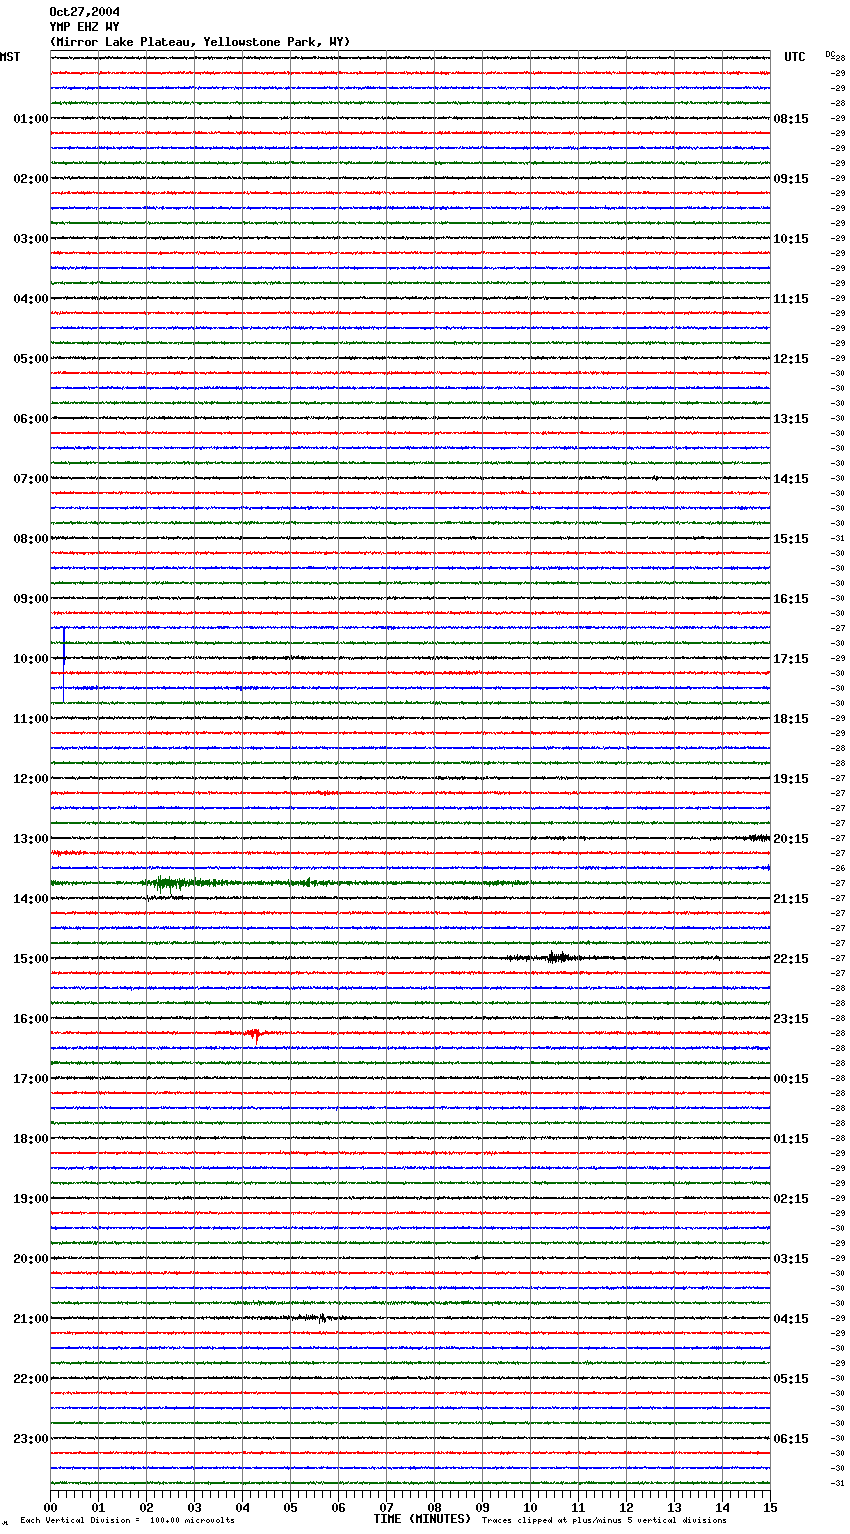Click the "02:15" UTC time label
The width and height of the screenshot is (850, 1534).
pos(791,1199)
